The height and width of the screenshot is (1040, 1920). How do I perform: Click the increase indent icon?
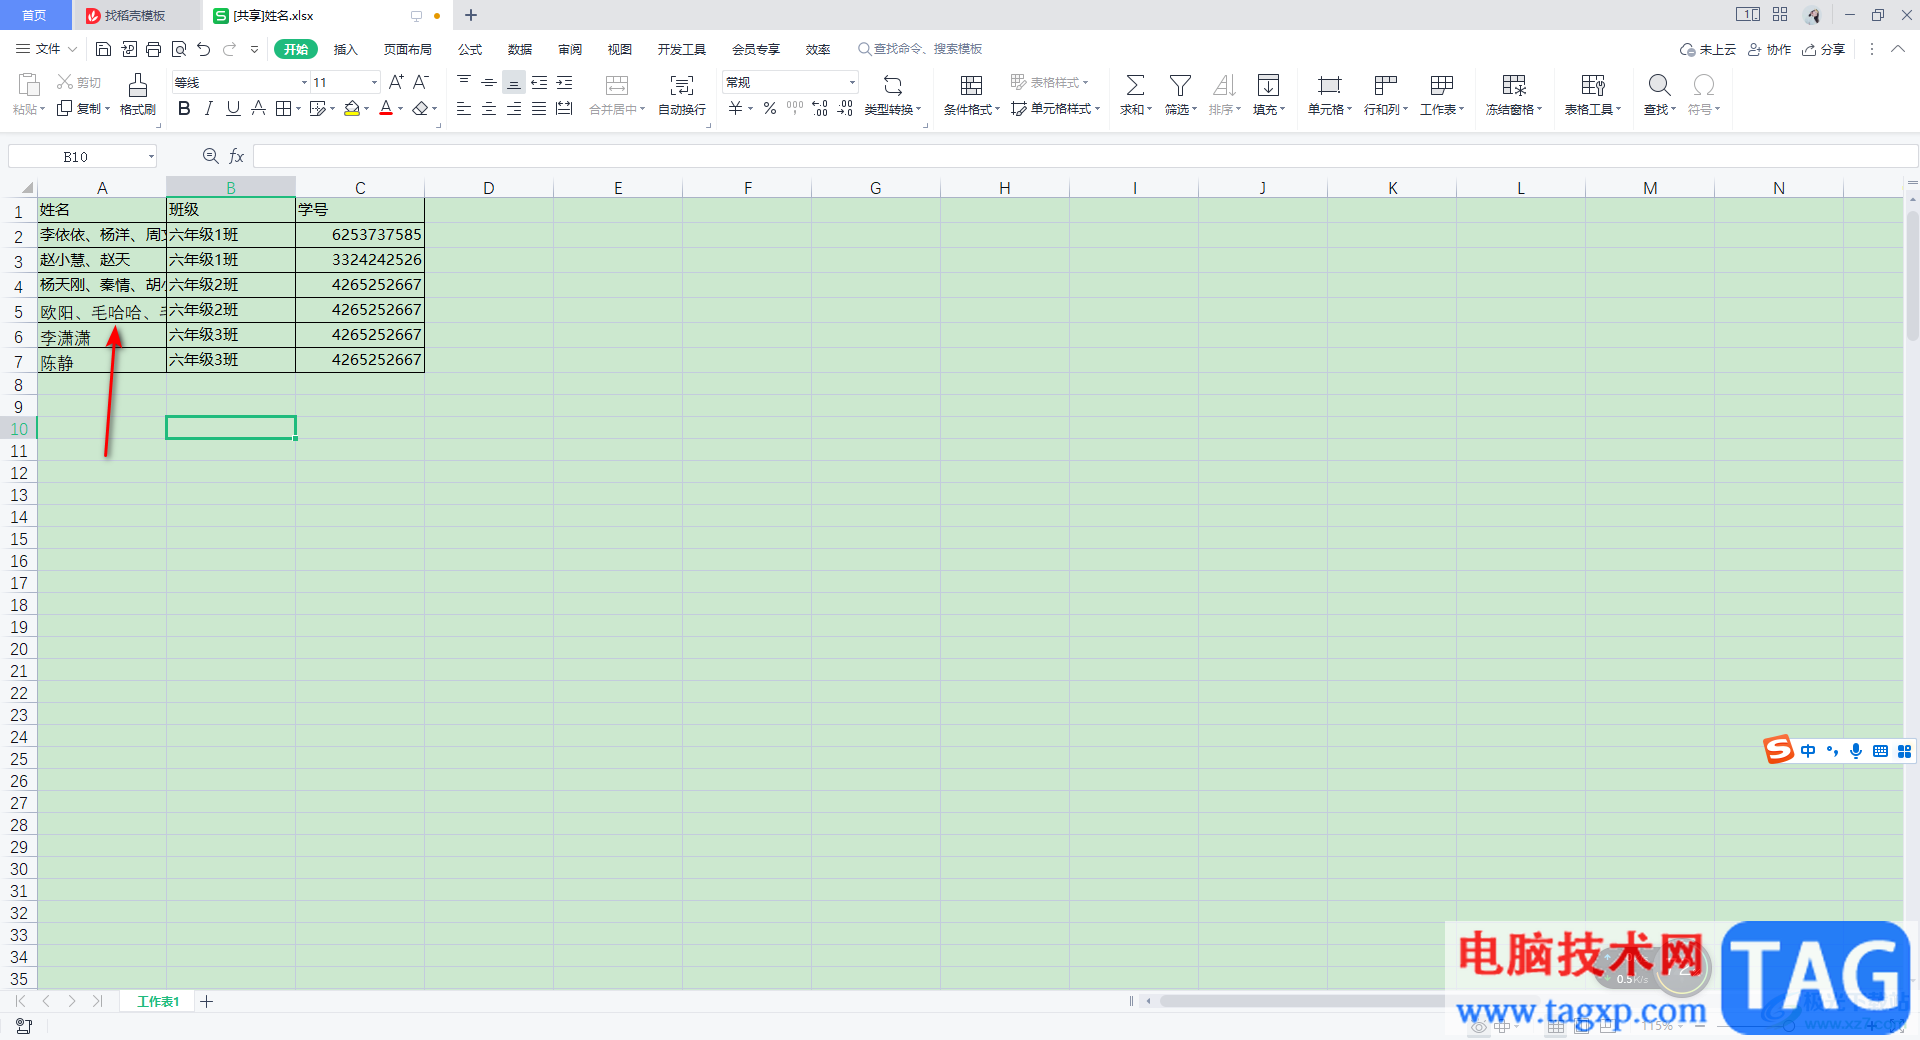coord(564,82)
